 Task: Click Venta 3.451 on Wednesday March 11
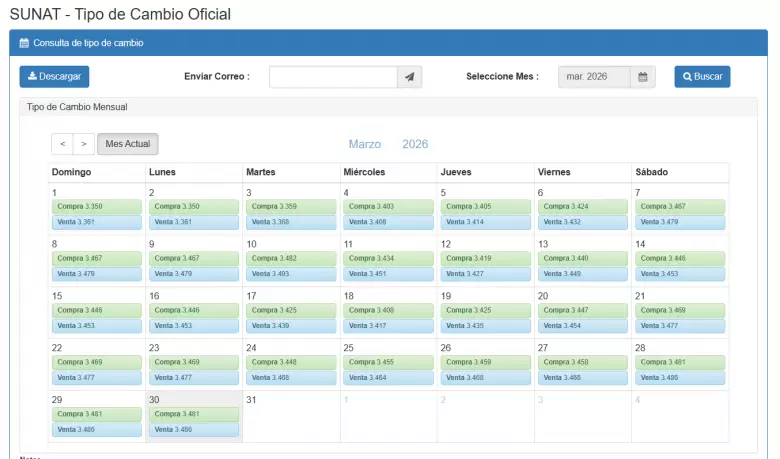388,274
